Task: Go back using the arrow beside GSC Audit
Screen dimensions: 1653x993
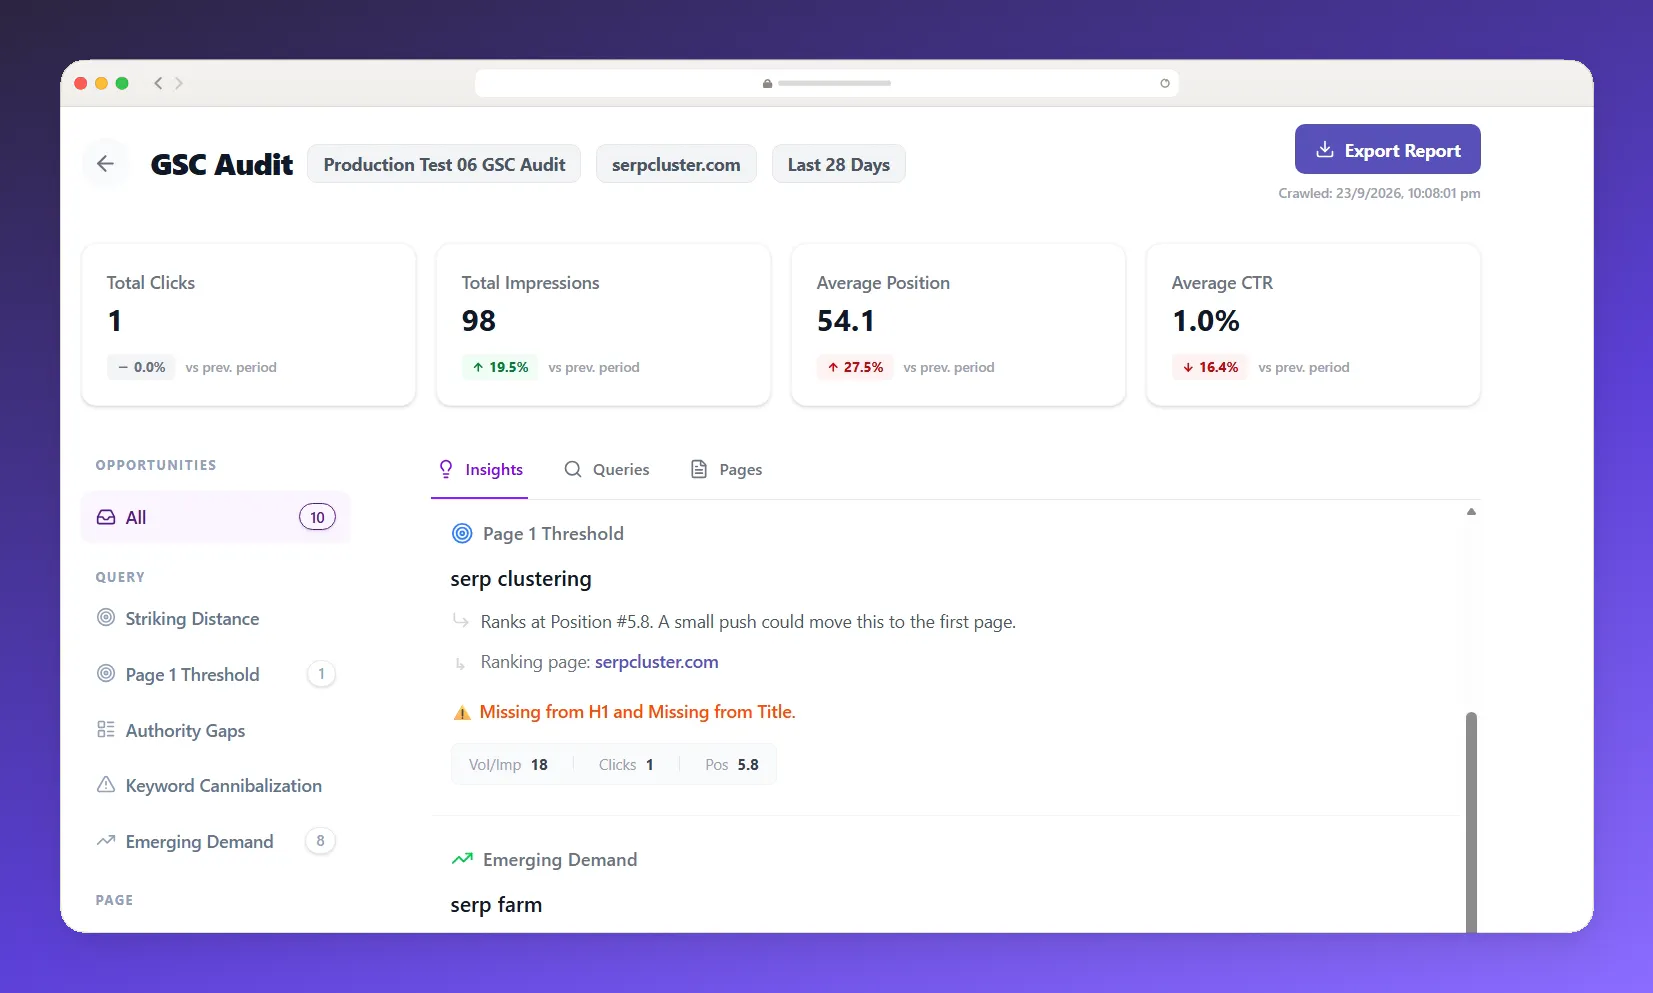Action: pos(106,164)
